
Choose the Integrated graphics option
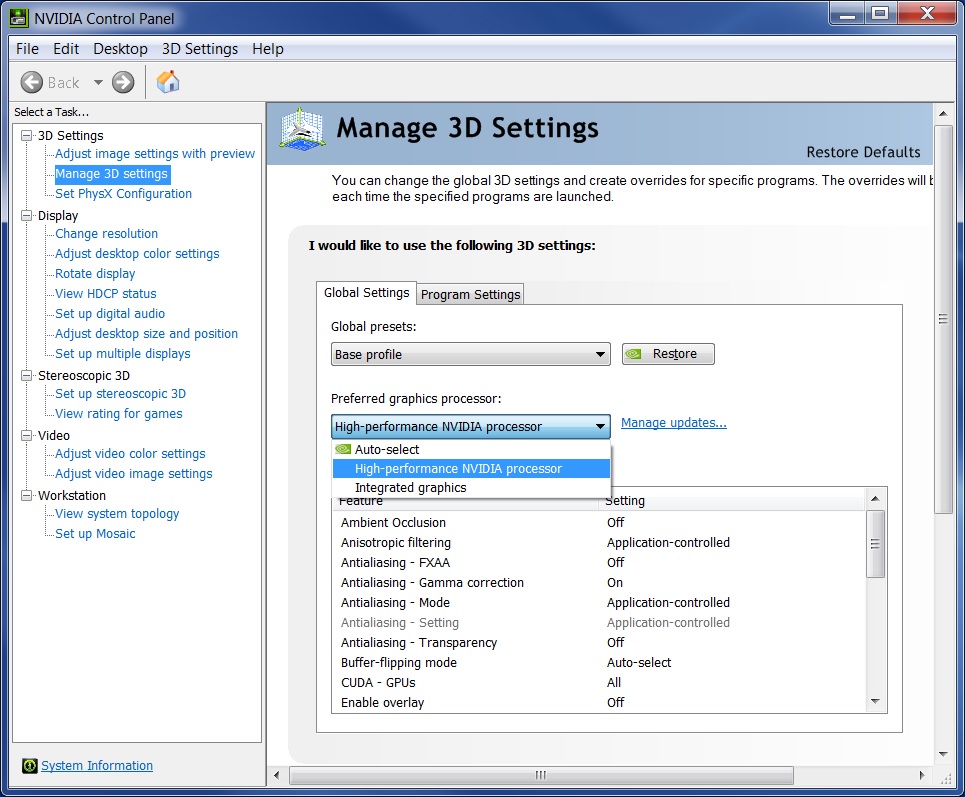[x=410, y=488]
